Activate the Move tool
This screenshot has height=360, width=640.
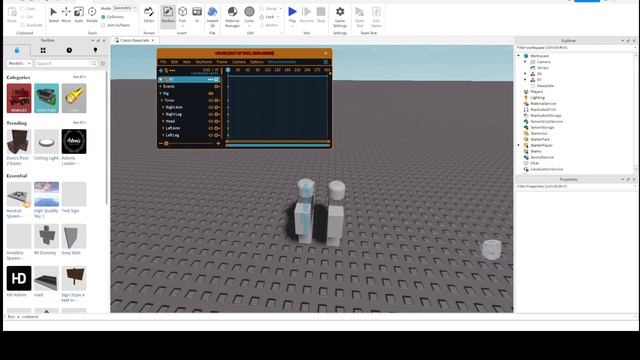66,15
